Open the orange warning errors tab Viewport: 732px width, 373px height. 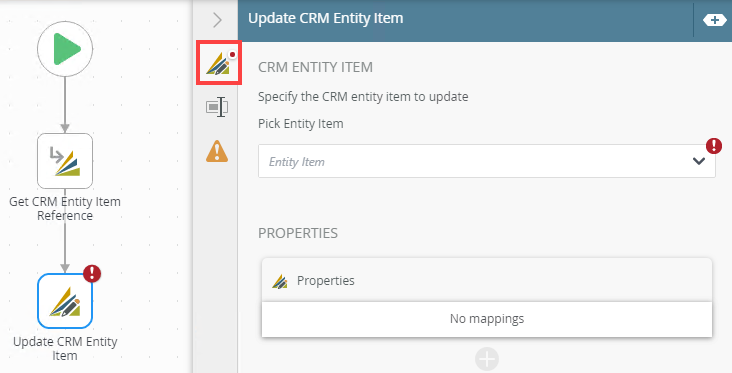pyautogui.click(x=217, y=151)
